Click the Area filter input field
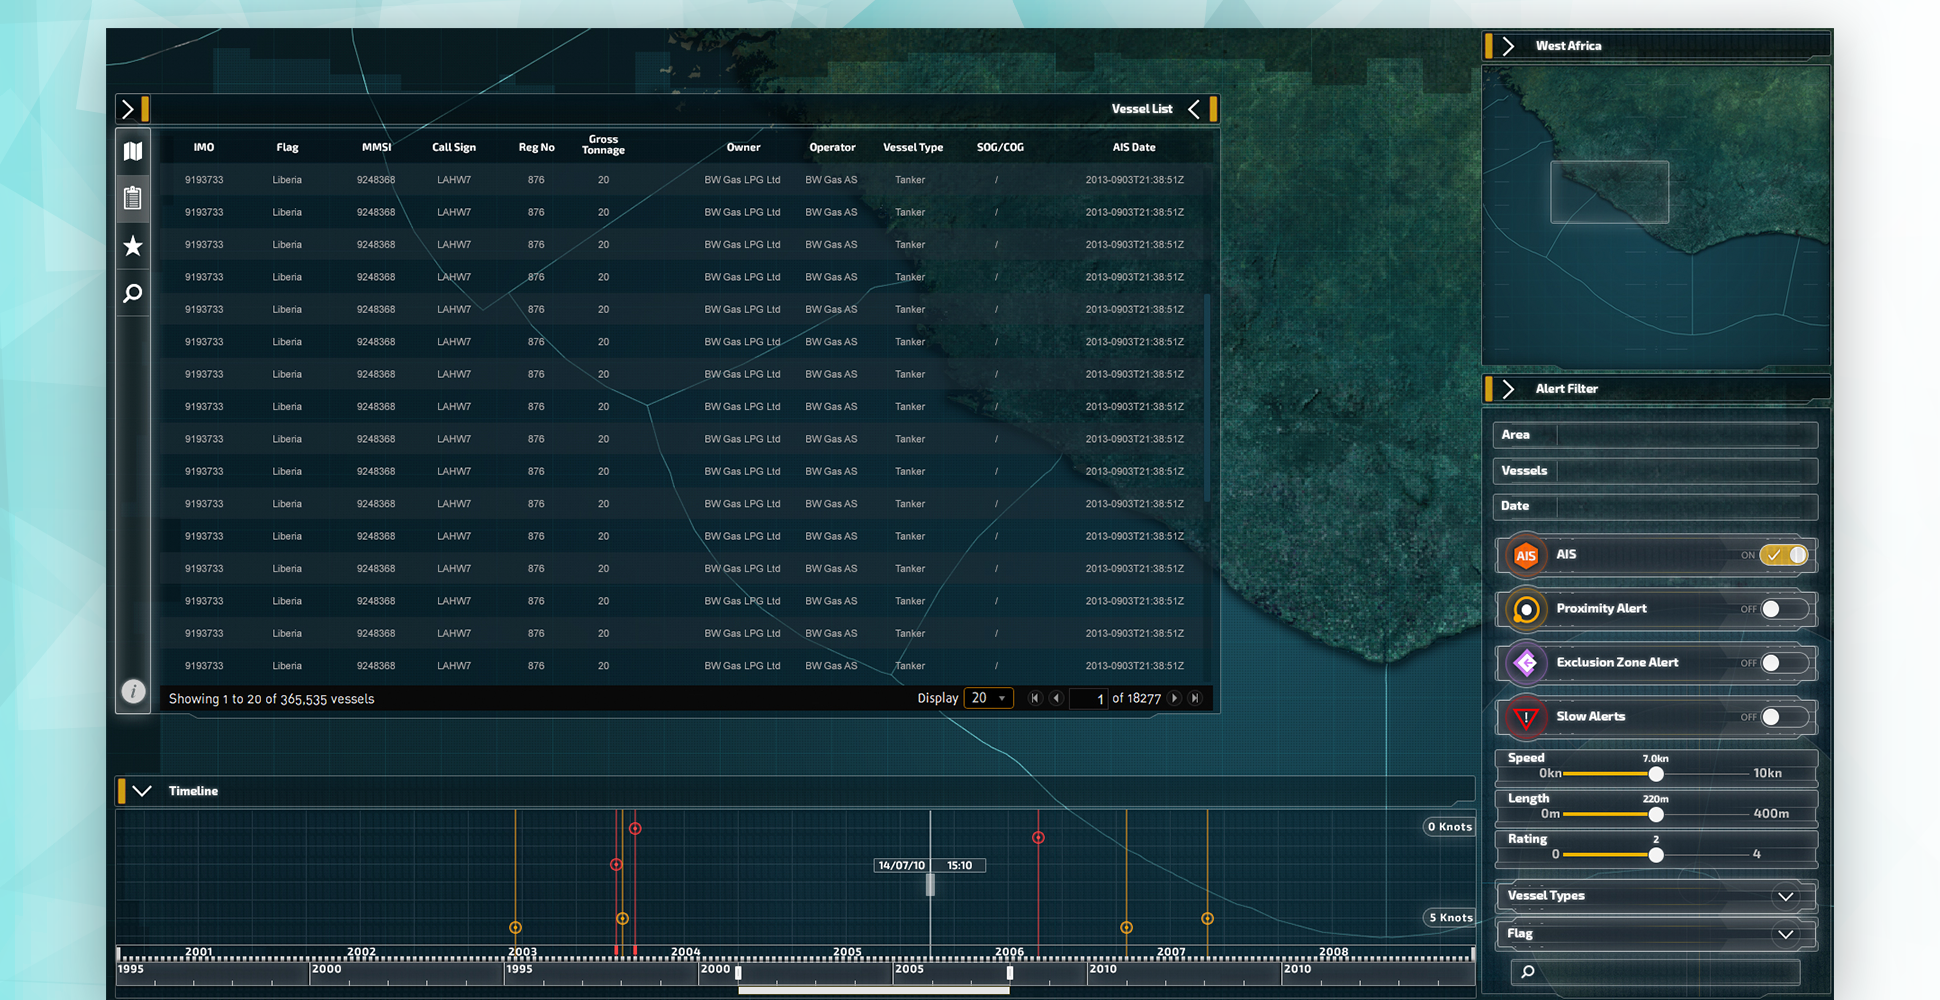This screenshot has width=1940, height=1000. [x=1685, y=435]
